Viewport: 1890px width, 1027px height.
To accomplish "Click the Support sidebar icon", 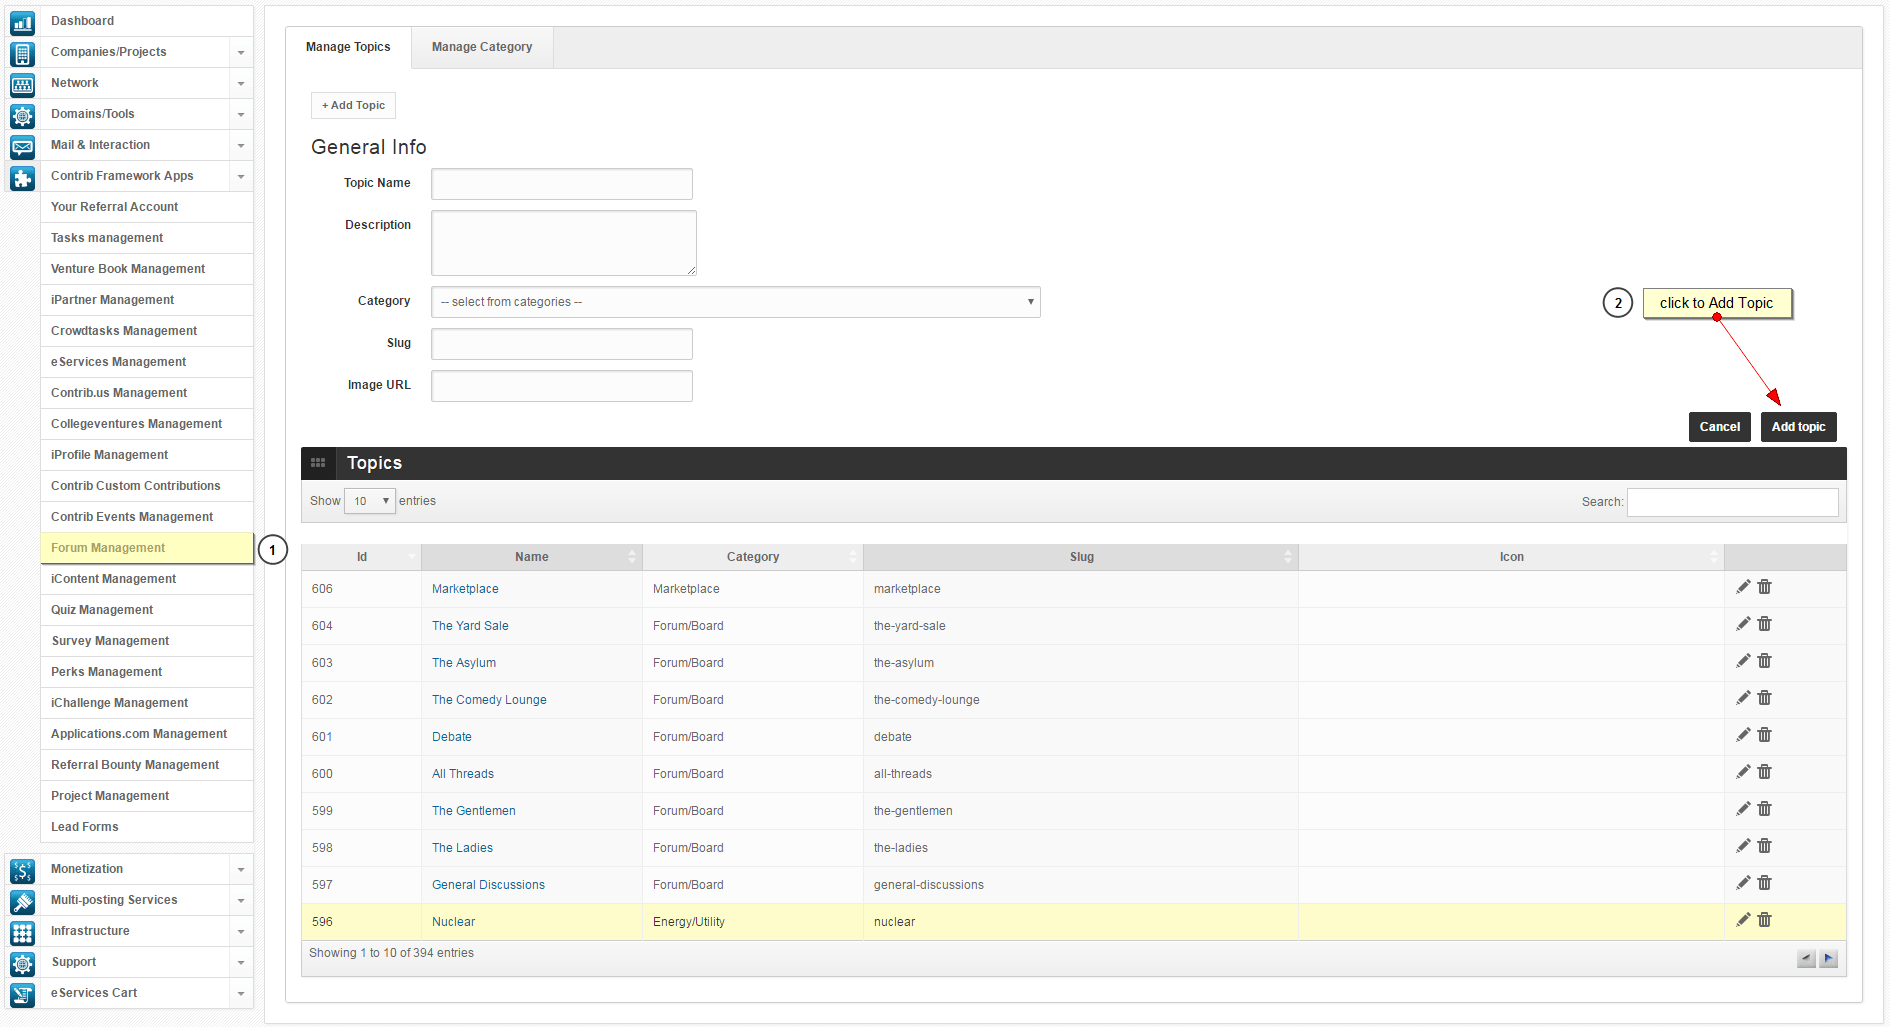I will [22, 963].
